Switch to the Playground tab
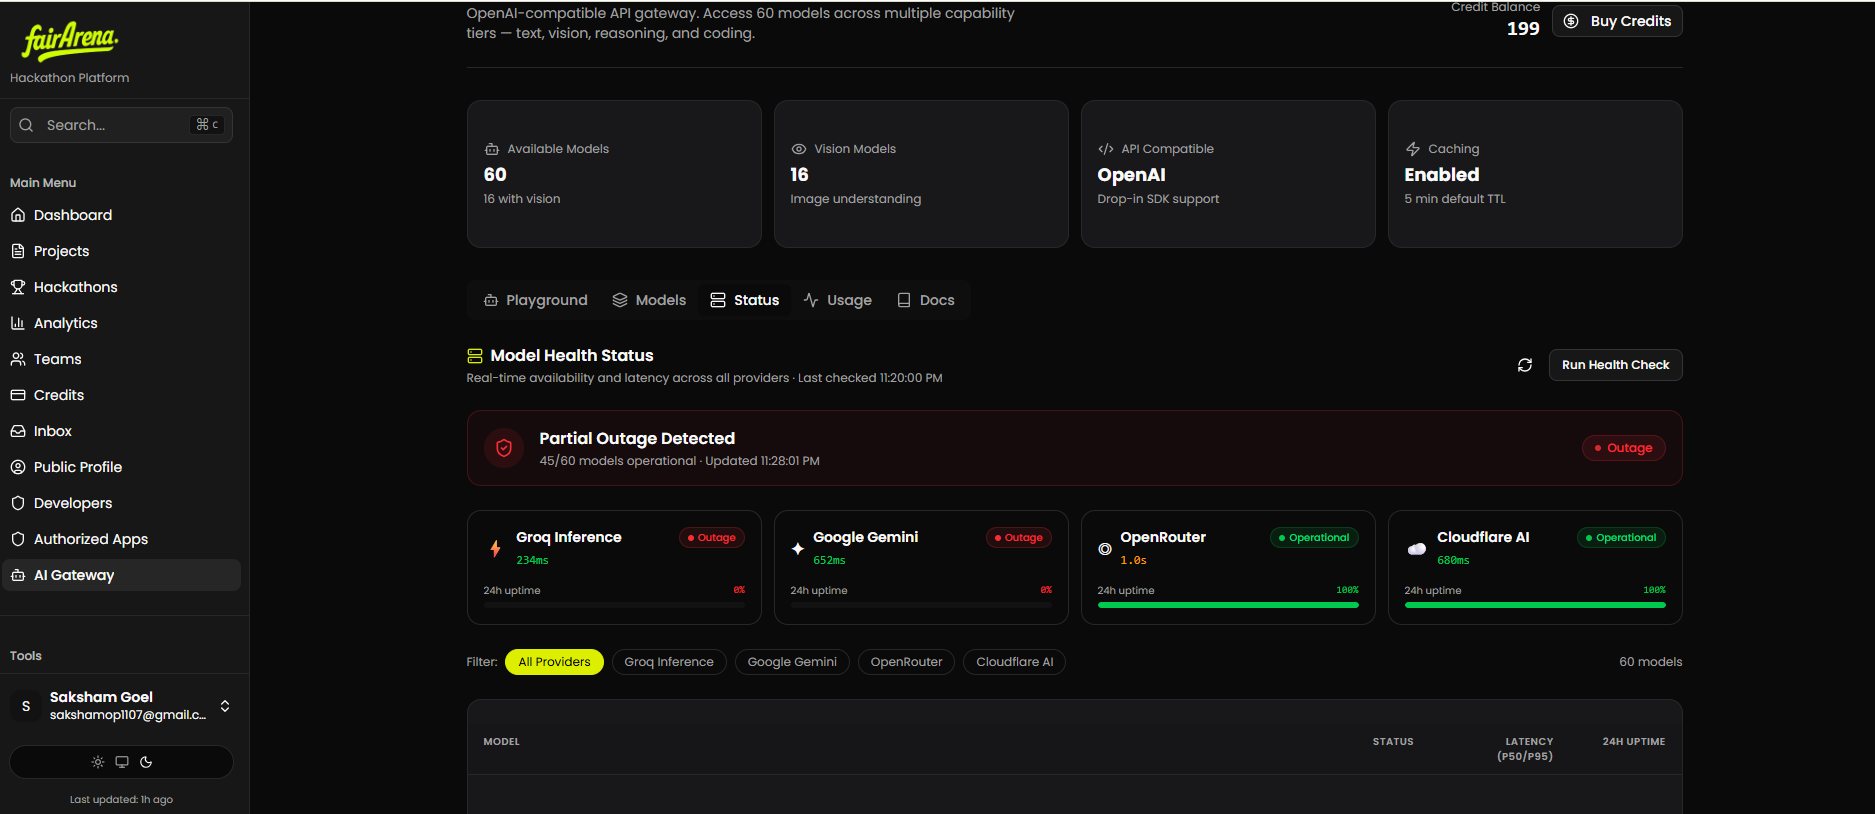 click(536, 300)
